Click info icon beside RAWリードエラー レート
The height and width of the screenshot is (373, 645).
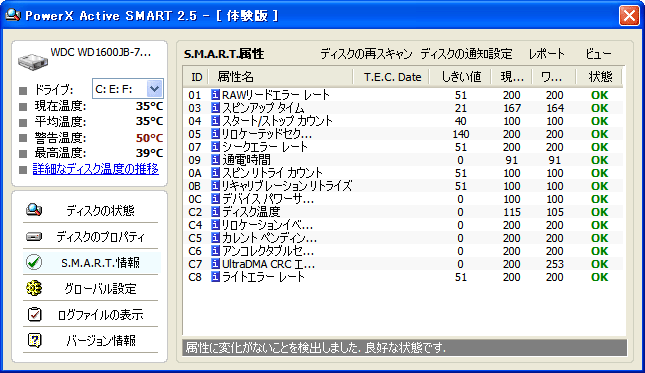[215, 95]
